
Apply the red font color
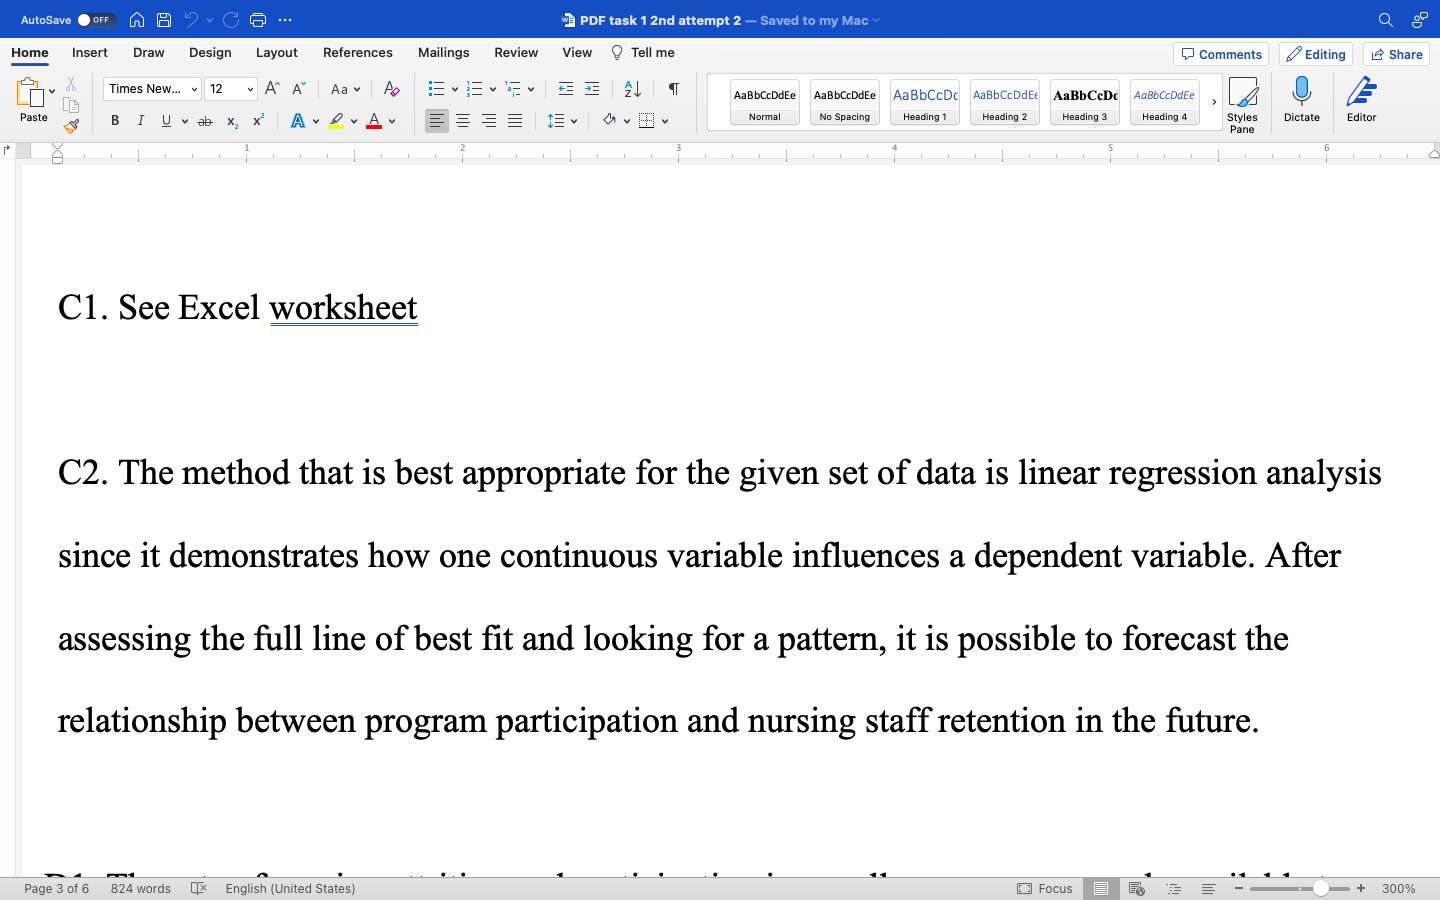click(x=374, y=121)
